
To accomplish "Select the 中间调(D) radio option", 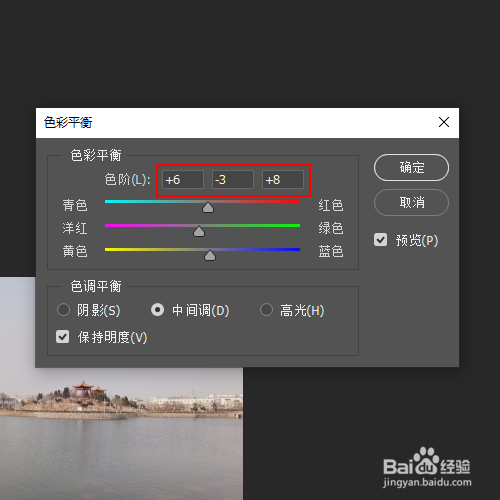I will 157,310.
